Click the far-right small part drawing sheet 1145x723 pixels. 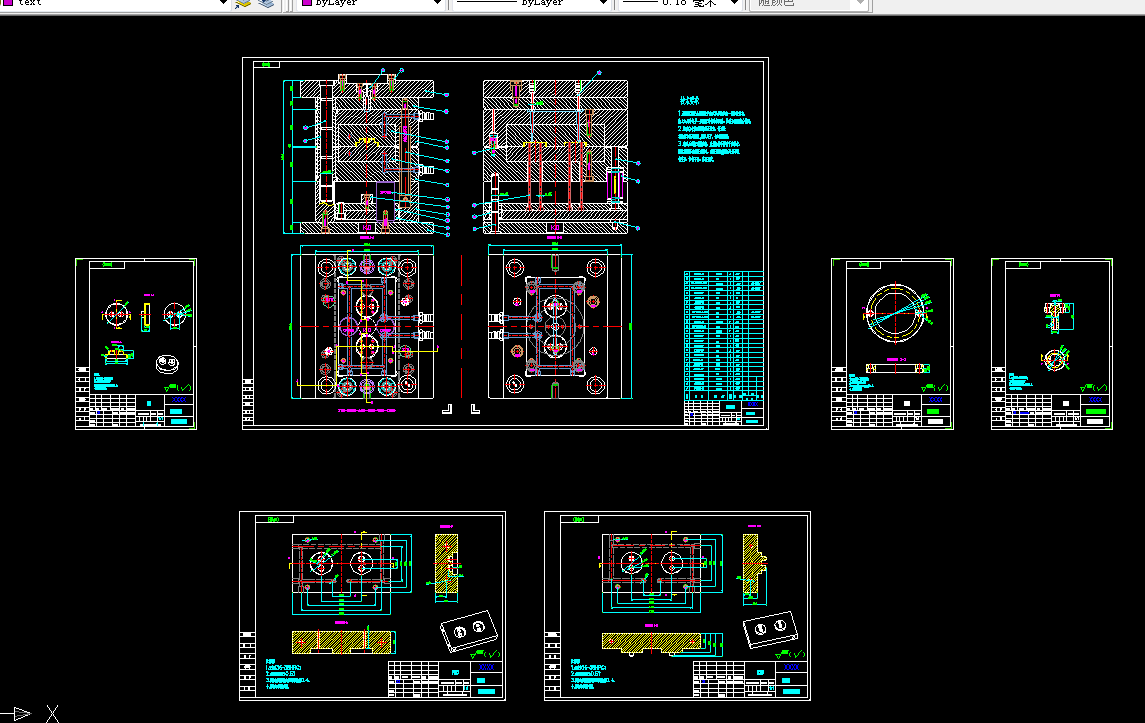(x=1052, y=344)
